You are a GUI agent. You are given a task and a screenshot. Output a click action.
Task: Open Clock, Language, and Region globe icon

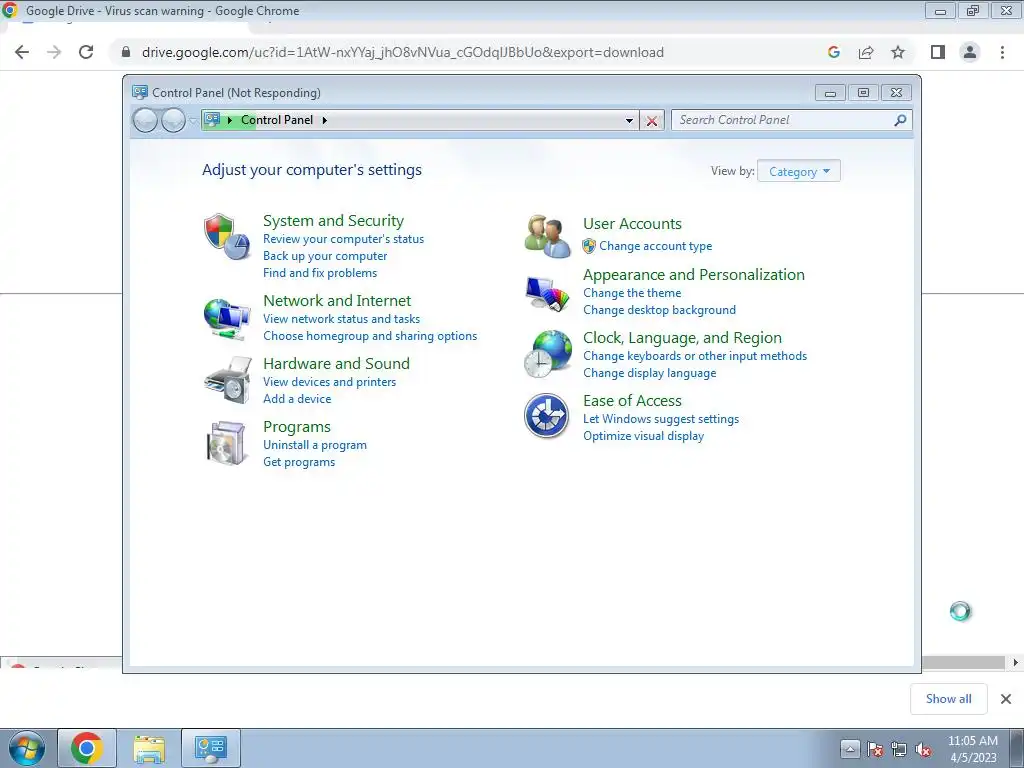pos(547,353)
